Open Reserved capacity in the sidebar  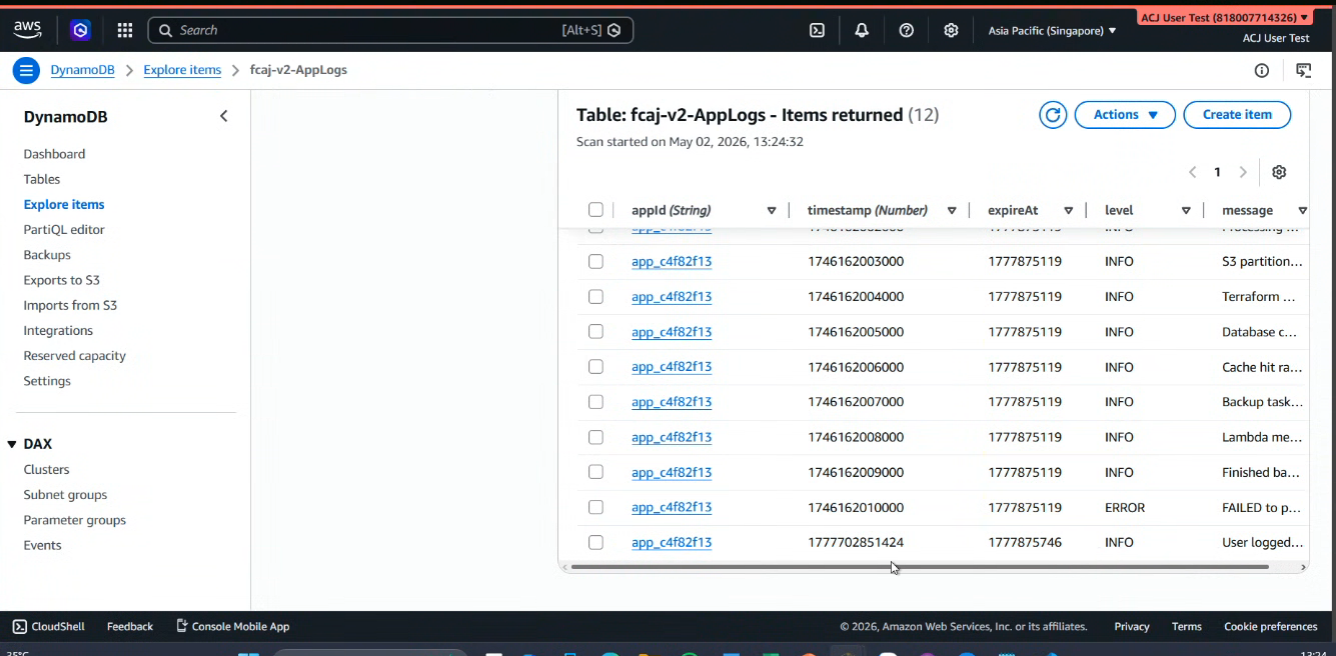[75, 356]
